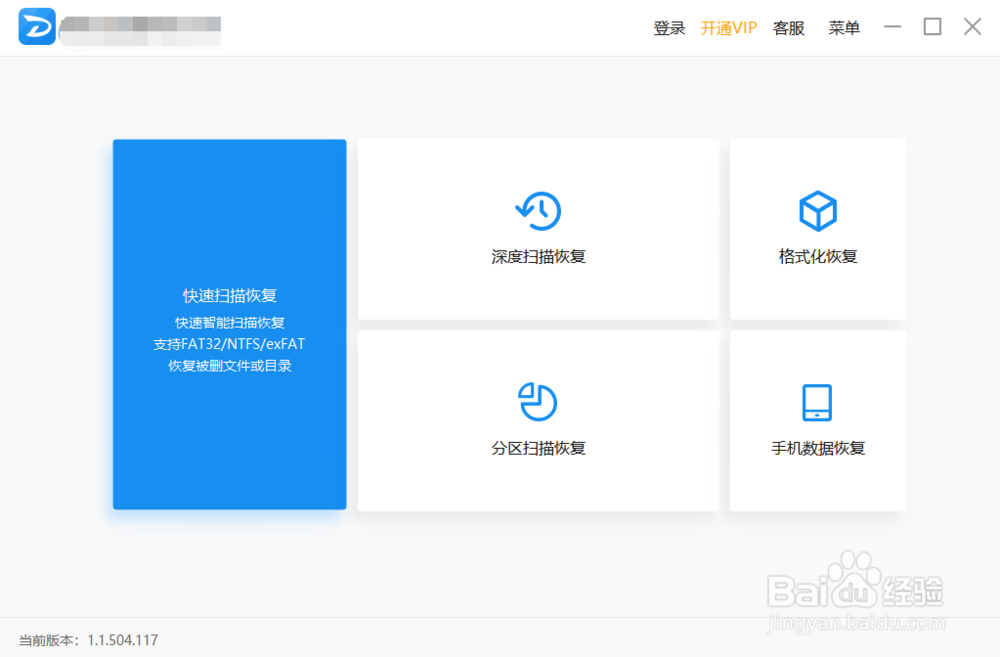Start 快速扫描恢复 from the blue card
Image resolution: width=1000 pixels, height=657 pixels.
pos(229,324)
